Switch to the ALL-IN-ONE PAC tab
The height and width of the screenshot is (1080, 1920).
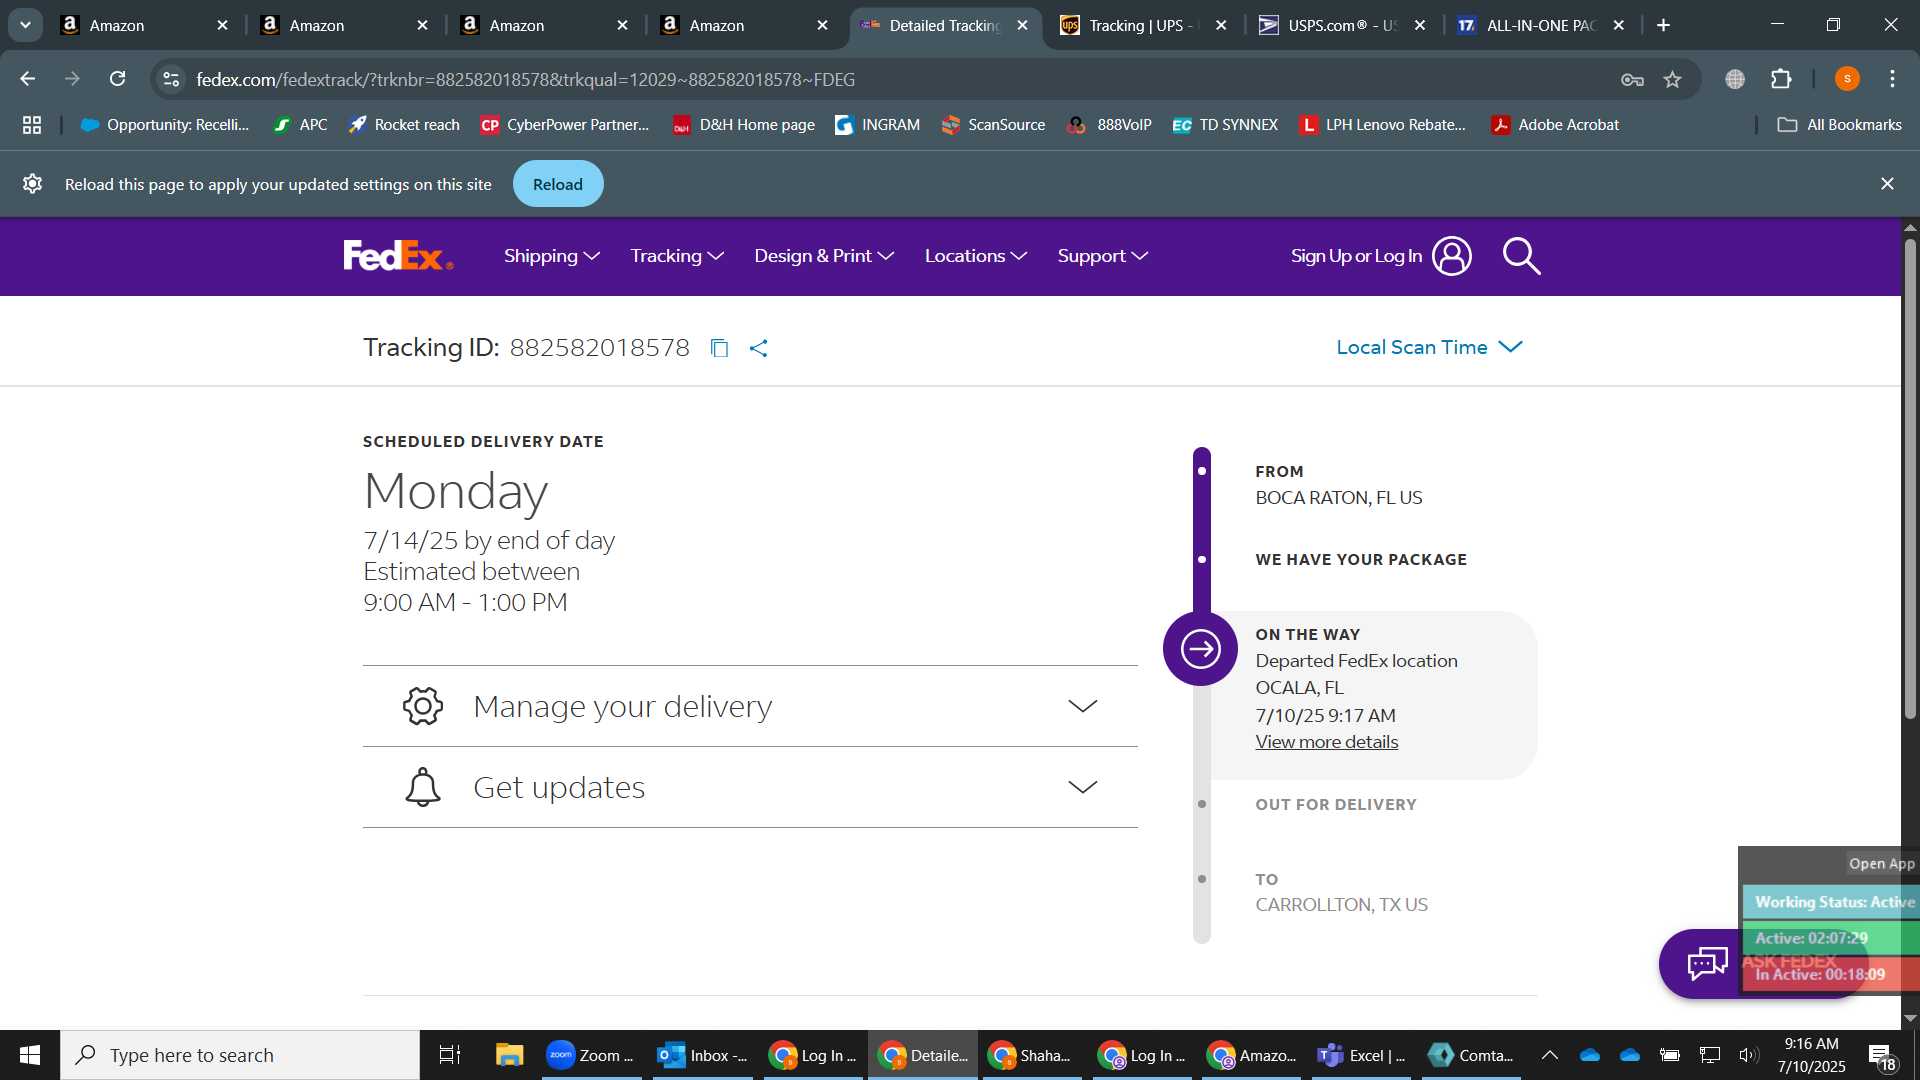[1541, 25]
